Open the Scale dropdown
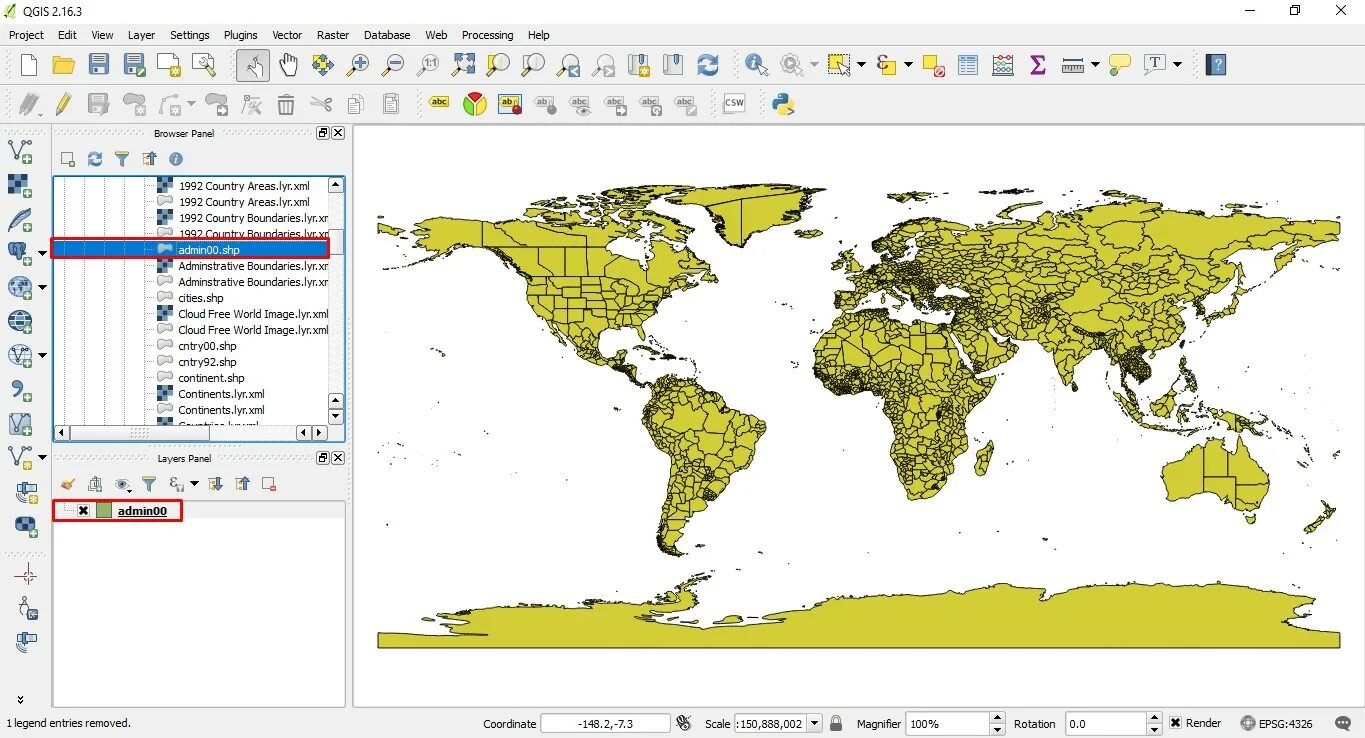 coord(814,723)
